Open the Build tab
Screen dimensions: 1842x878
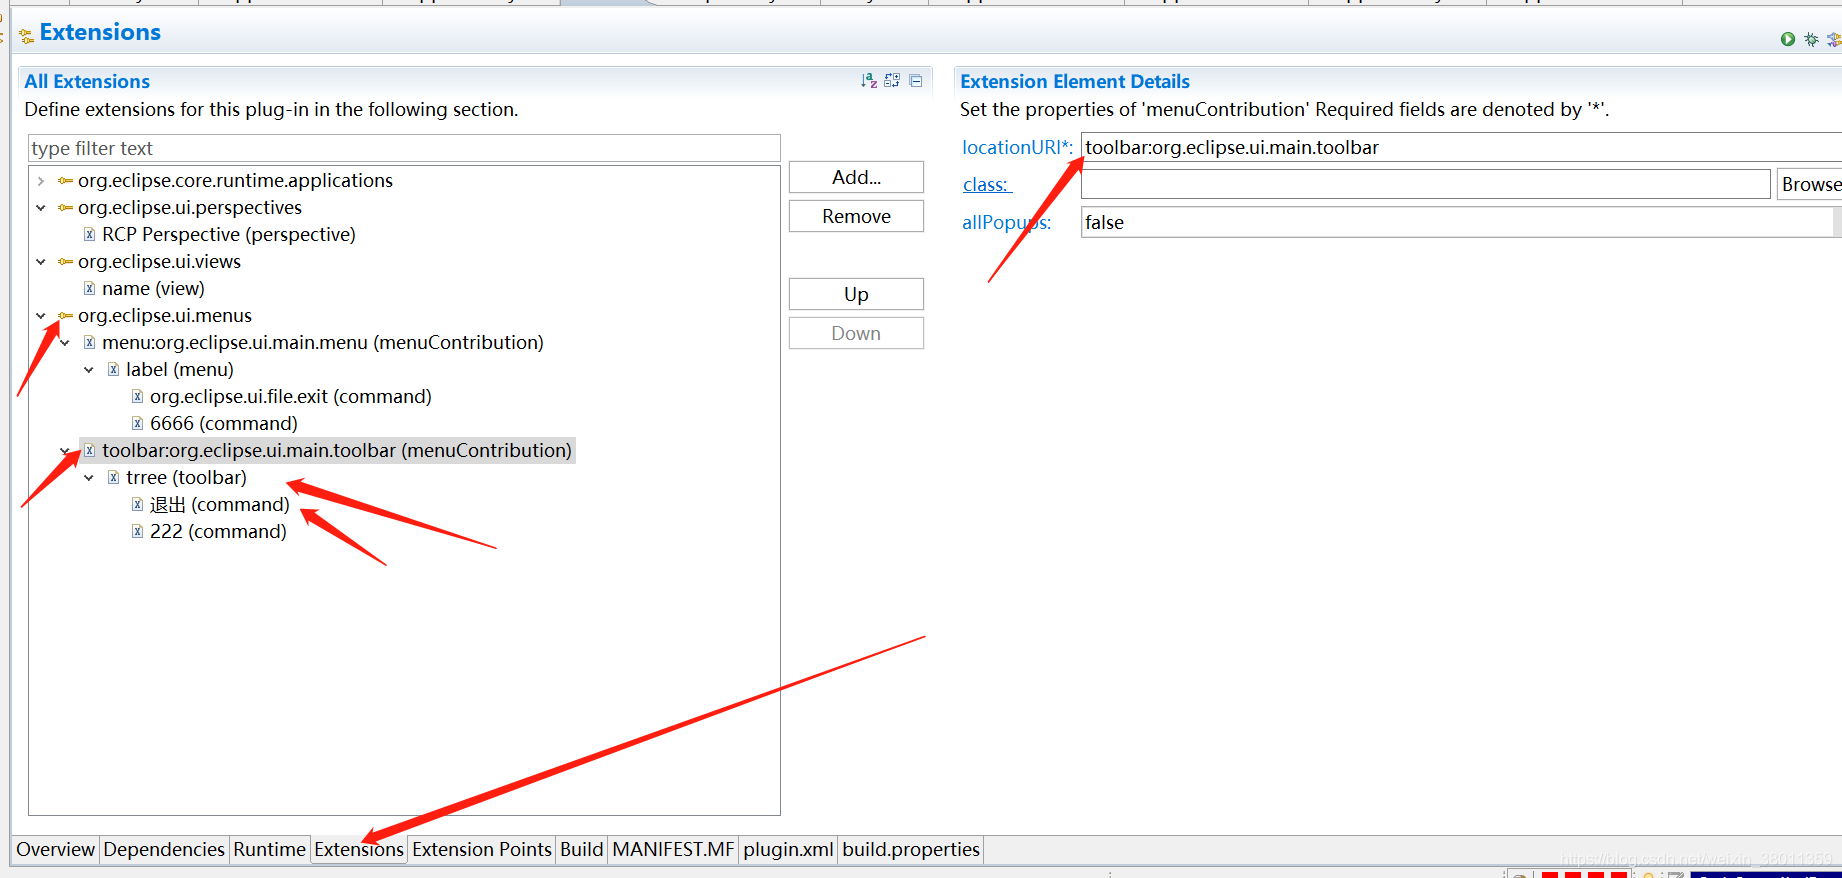click(x=582, y=849)
